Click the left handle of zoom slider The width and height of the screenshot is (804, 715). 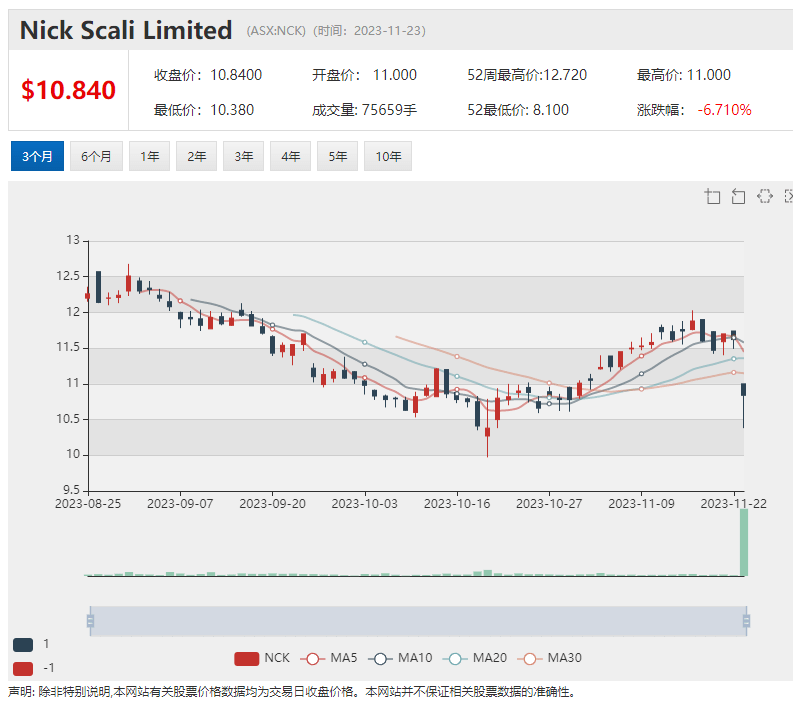click(x=90, y=621)
